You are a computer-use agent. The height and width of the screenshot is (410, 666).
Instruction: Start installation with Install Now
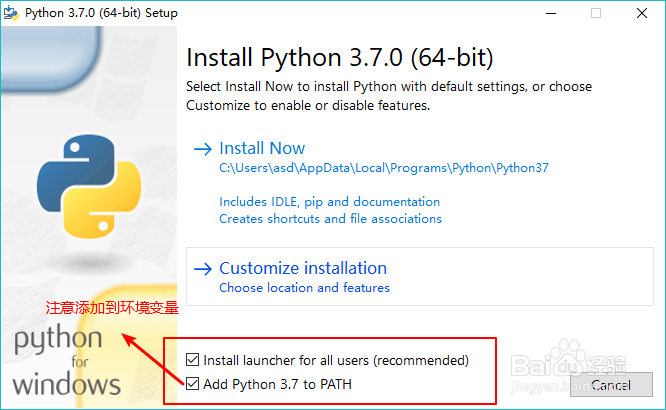[262, 148]
